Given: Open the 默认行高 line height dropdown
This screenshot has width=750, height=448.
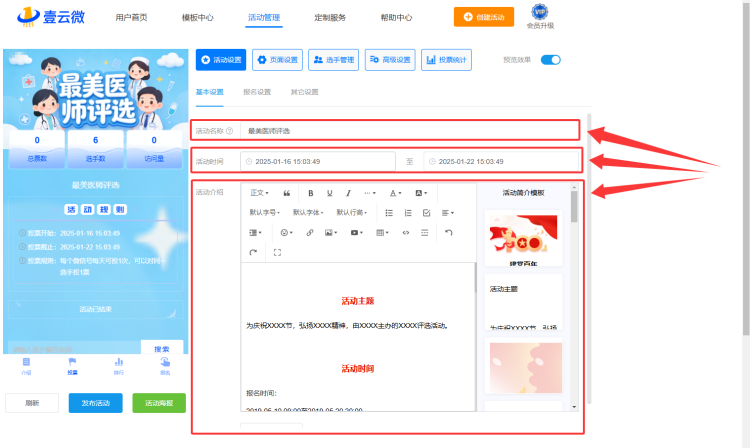Looking at the screenshot, I should 352,213.
